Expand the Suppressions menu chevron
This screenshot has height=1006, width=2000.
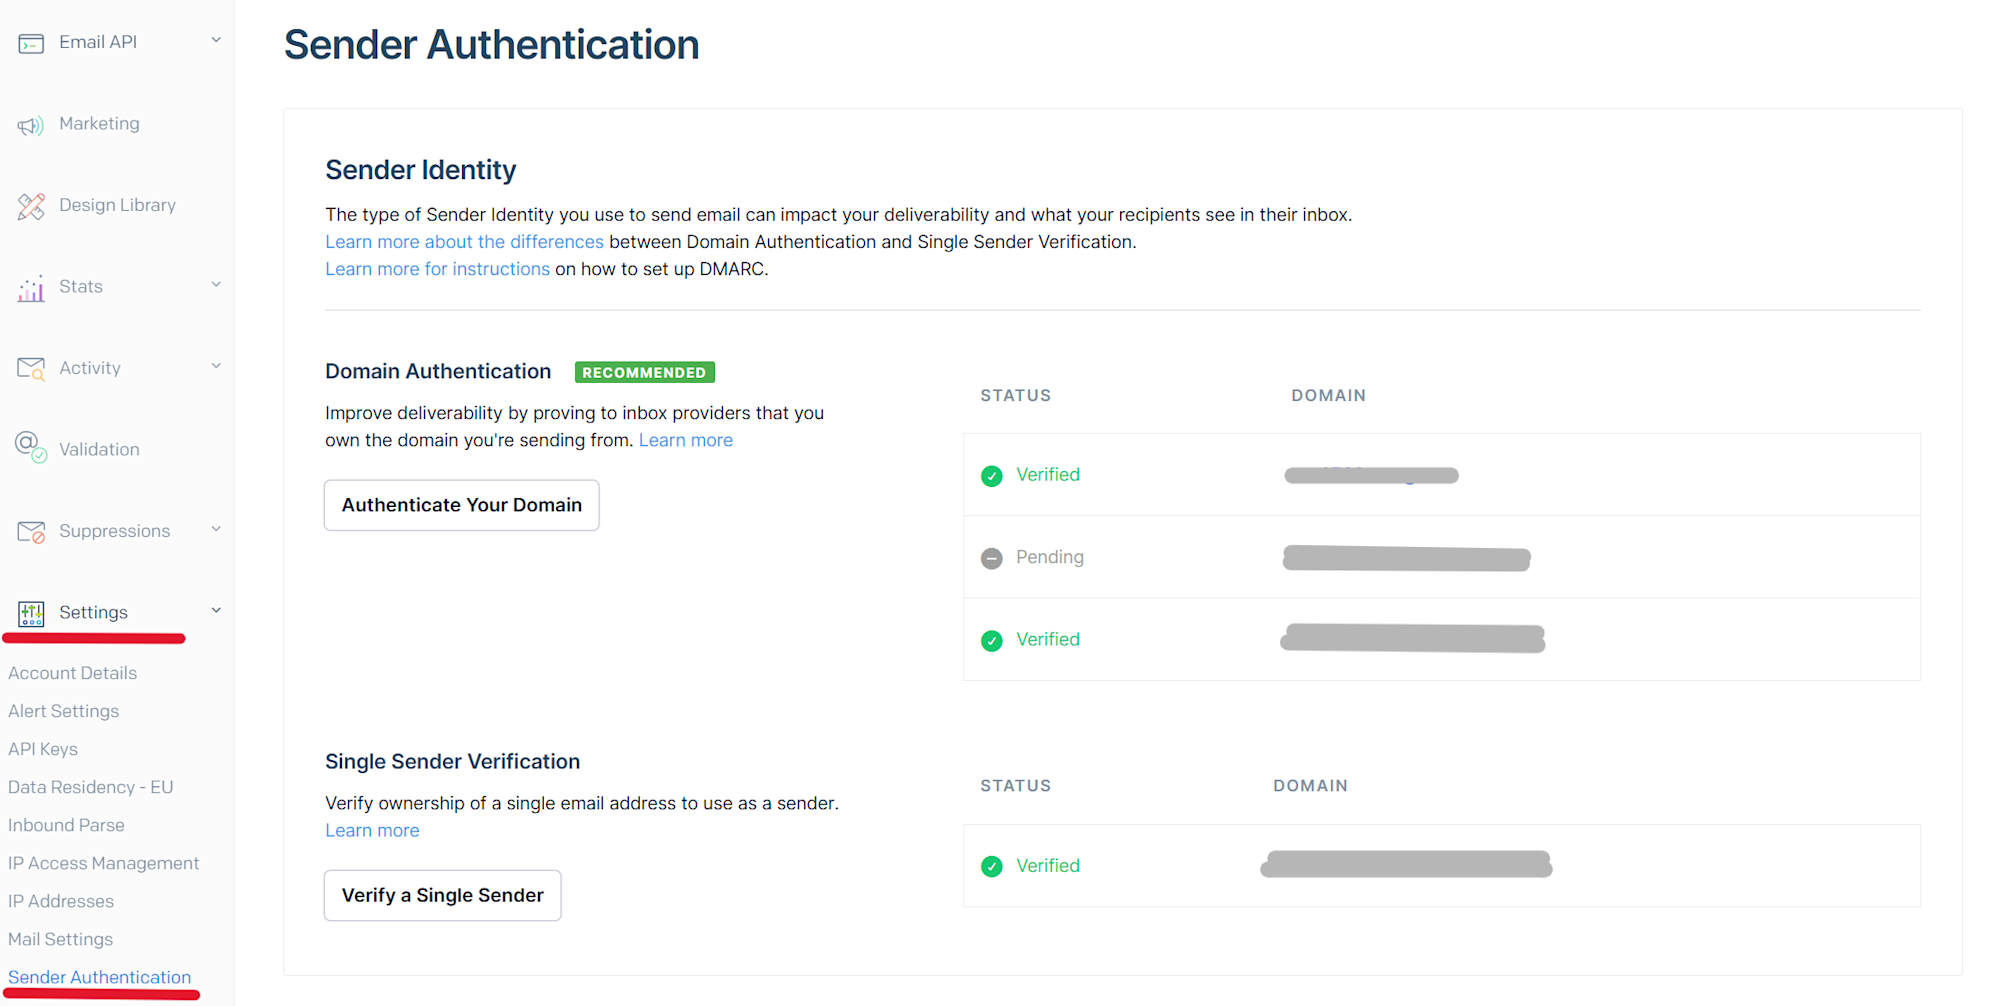point(216,529)
